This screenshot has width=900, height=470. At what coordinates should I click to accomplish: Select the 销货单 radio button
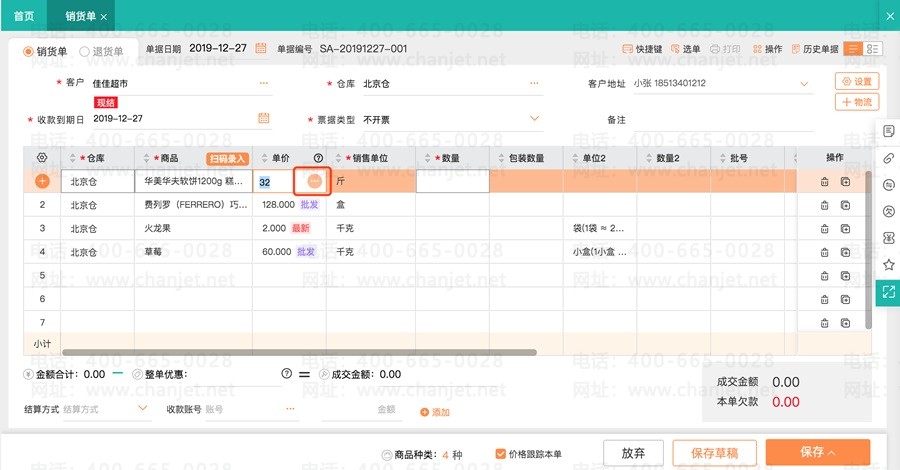click(29, 51)
